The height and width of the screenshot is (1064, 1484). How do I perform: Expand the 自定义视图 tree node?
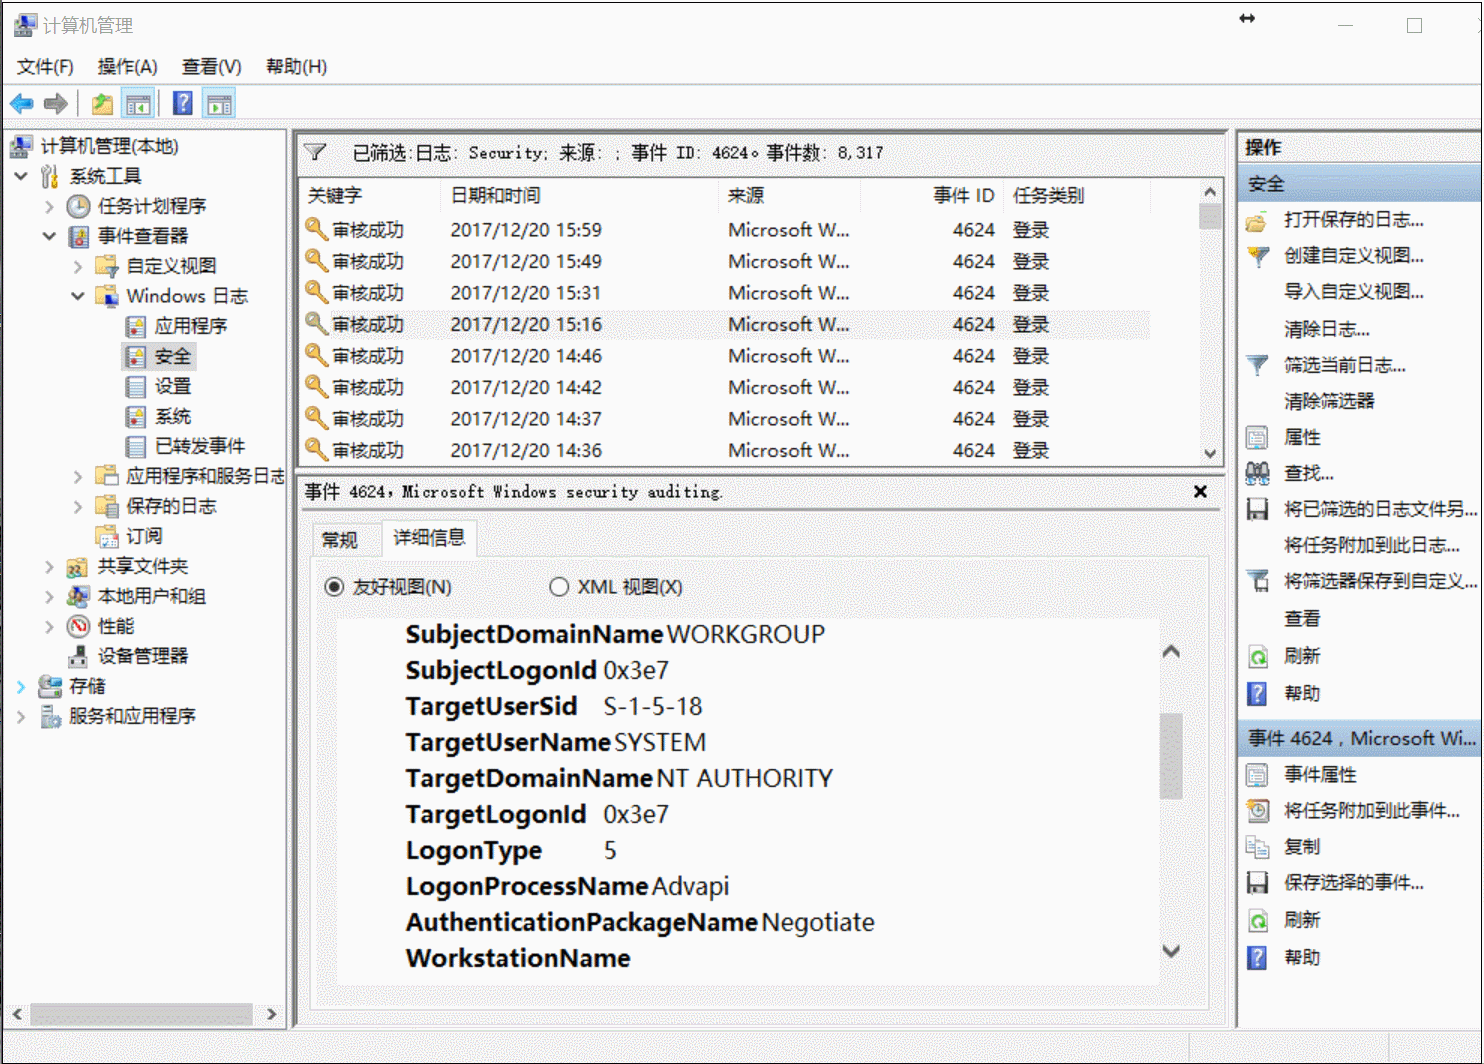78,266
